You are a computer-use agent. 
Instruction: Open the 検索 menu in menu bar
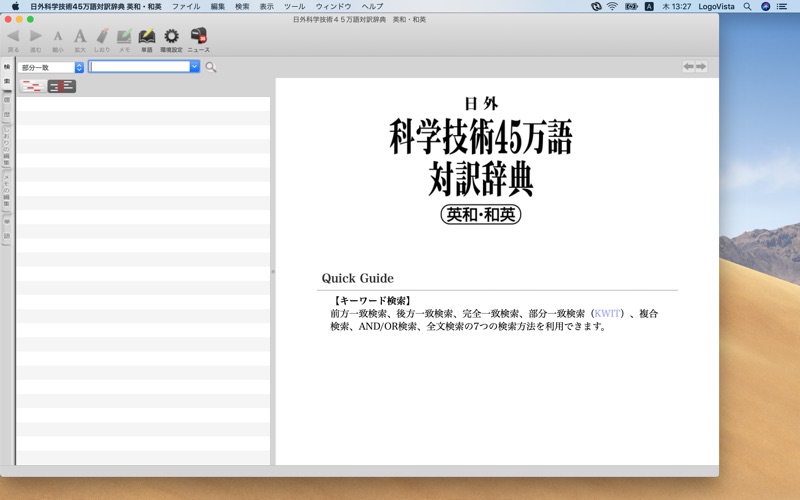pos(242,6)
